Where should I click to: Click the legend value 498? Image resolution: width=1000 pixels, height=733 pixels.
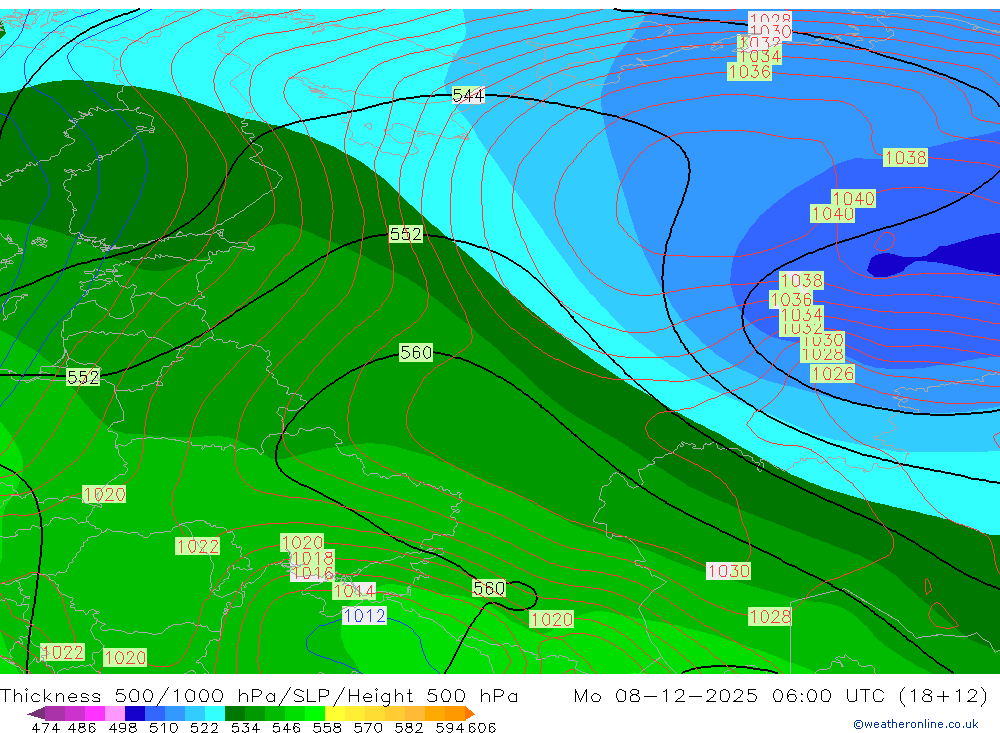pyautogui.click(x=123, y=727)
